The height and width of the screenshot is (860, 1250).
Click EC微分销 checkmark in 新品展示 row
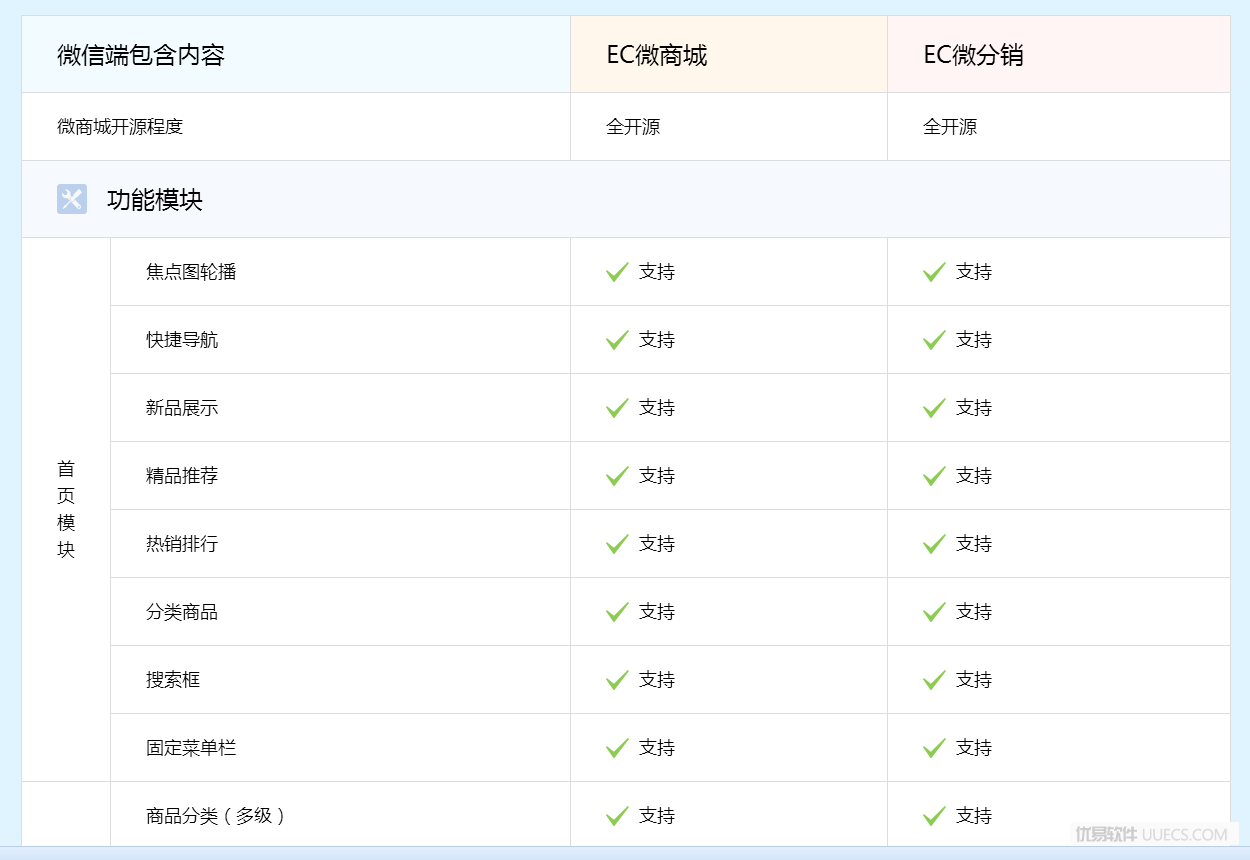pos(934,408)
